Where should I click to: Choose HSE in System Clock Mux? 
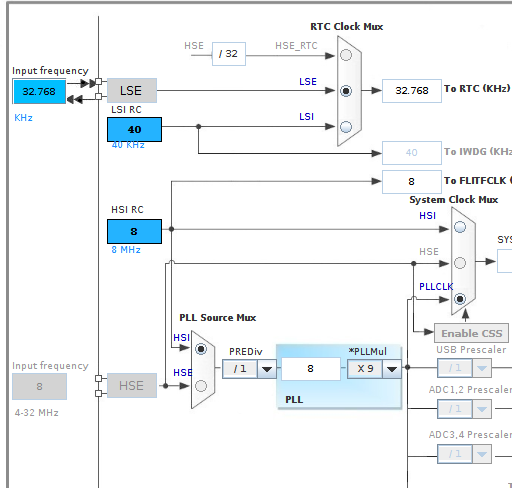[x=460, y=263]
